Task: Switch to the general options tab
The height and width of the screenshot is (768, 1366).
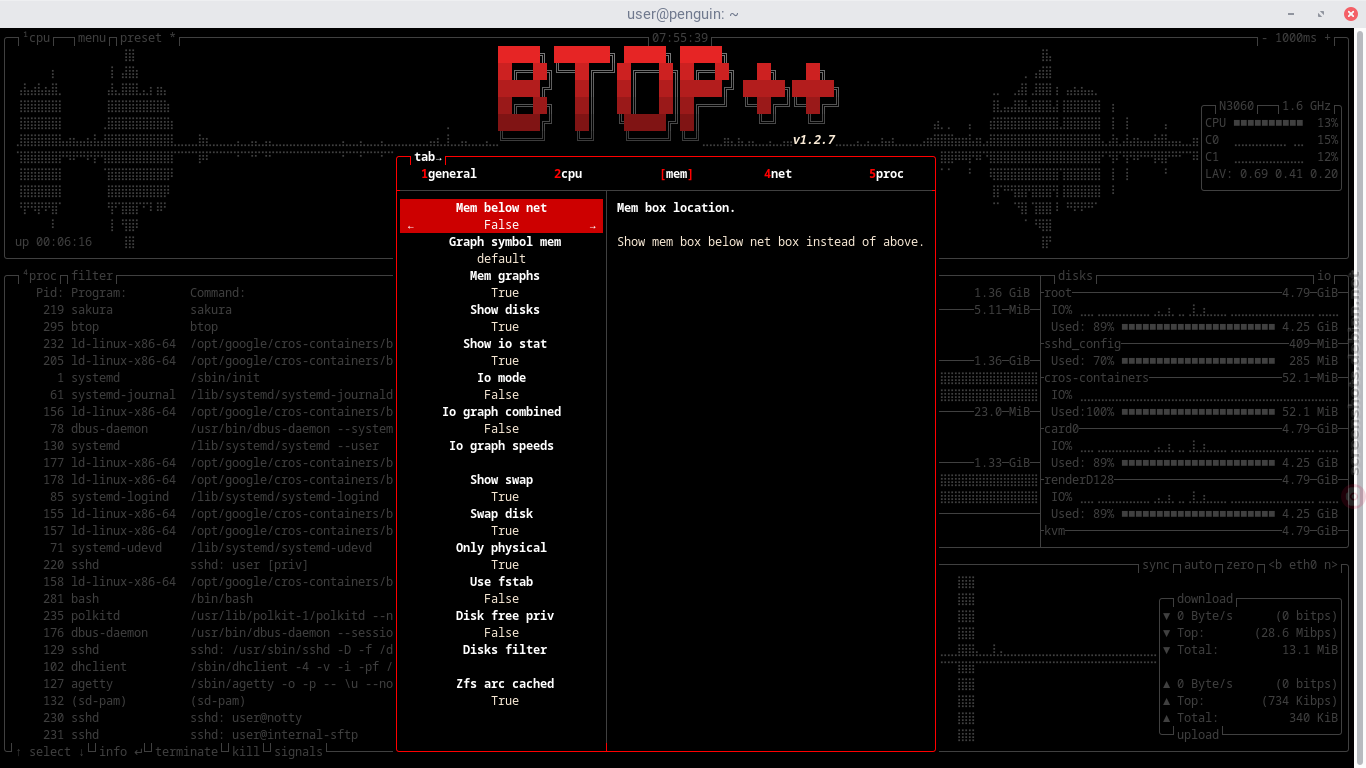Action: (x=449, y=174)
